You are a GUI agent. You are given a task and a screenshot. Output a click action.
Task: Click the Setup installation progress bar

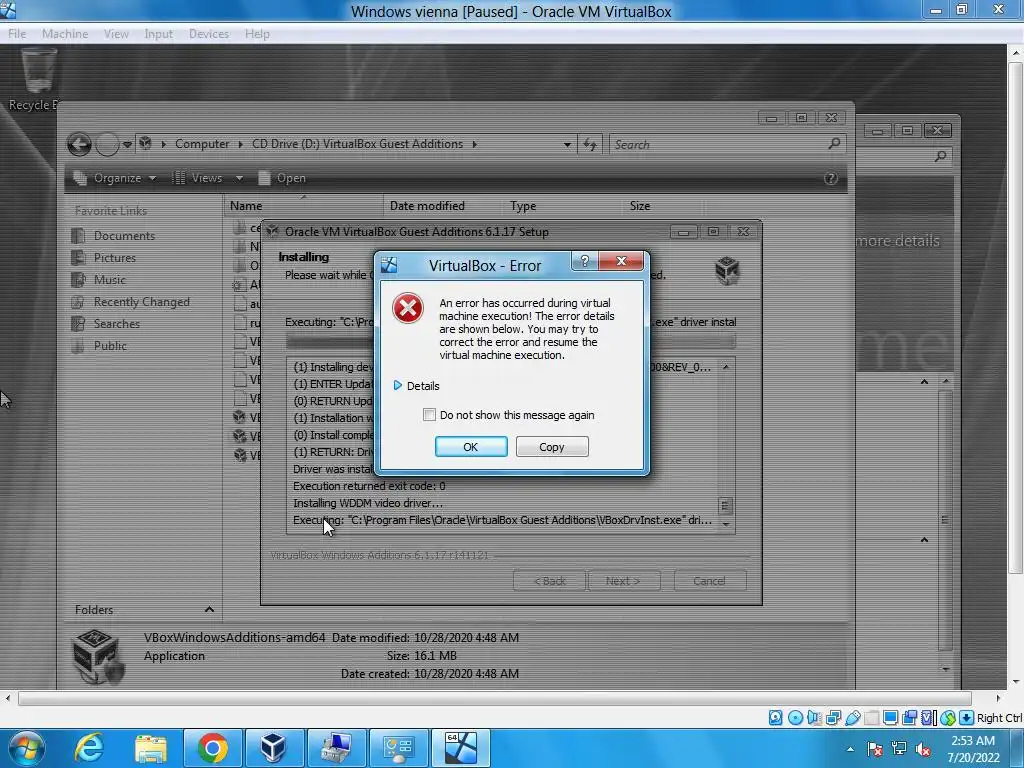click(510, 342)
